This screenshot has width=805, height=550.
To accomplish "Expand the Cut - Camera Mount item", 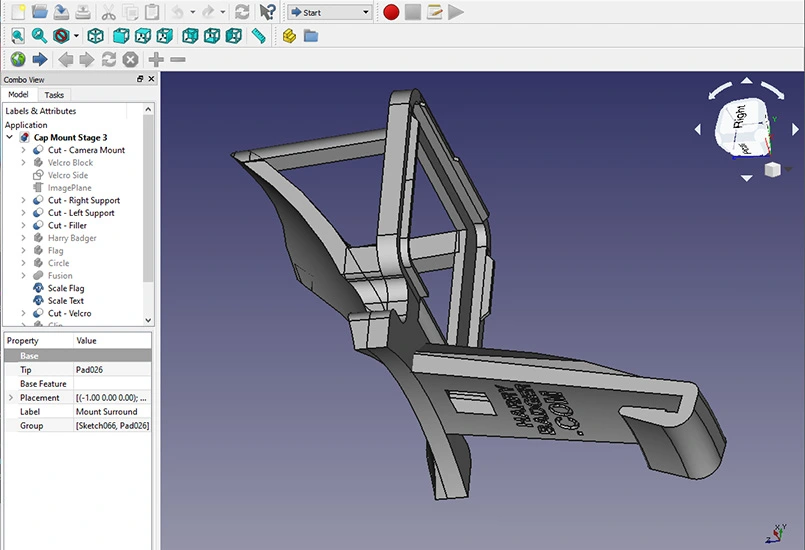I will [23, 150].
